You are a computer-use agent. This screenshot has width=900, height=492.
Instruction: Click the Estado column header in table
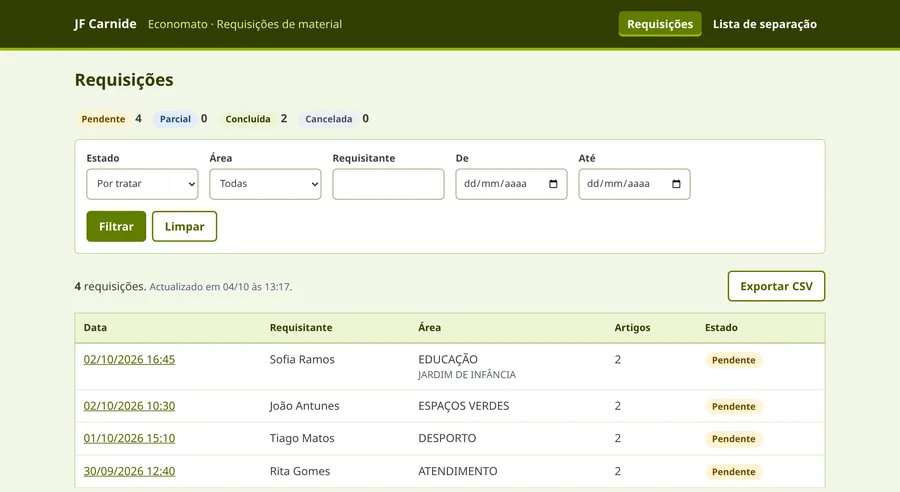click(721, 327)
